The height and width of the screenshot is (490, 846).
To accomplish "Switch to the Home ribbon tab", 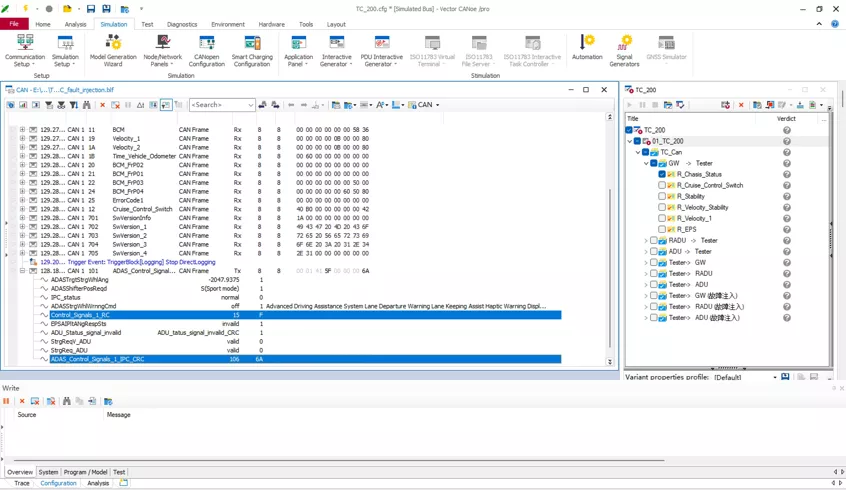I will coord(43,24).
